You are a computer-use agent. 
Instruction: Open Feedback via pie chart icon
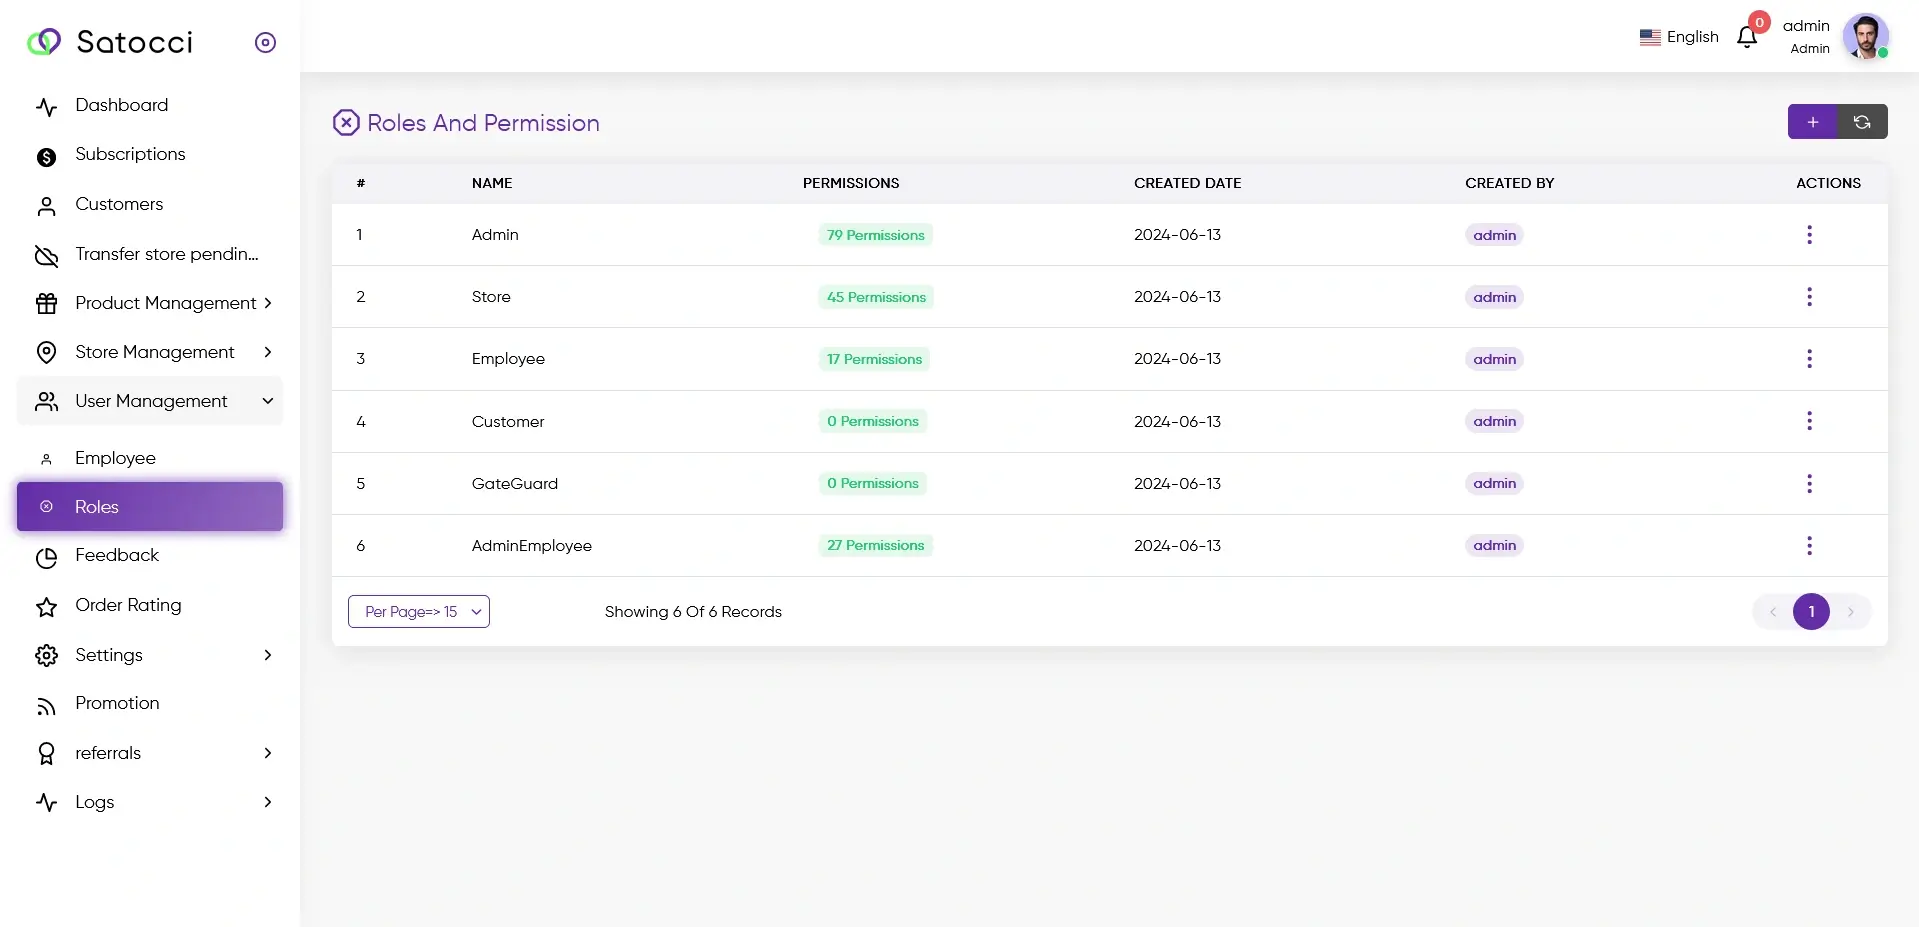point(47,557)
